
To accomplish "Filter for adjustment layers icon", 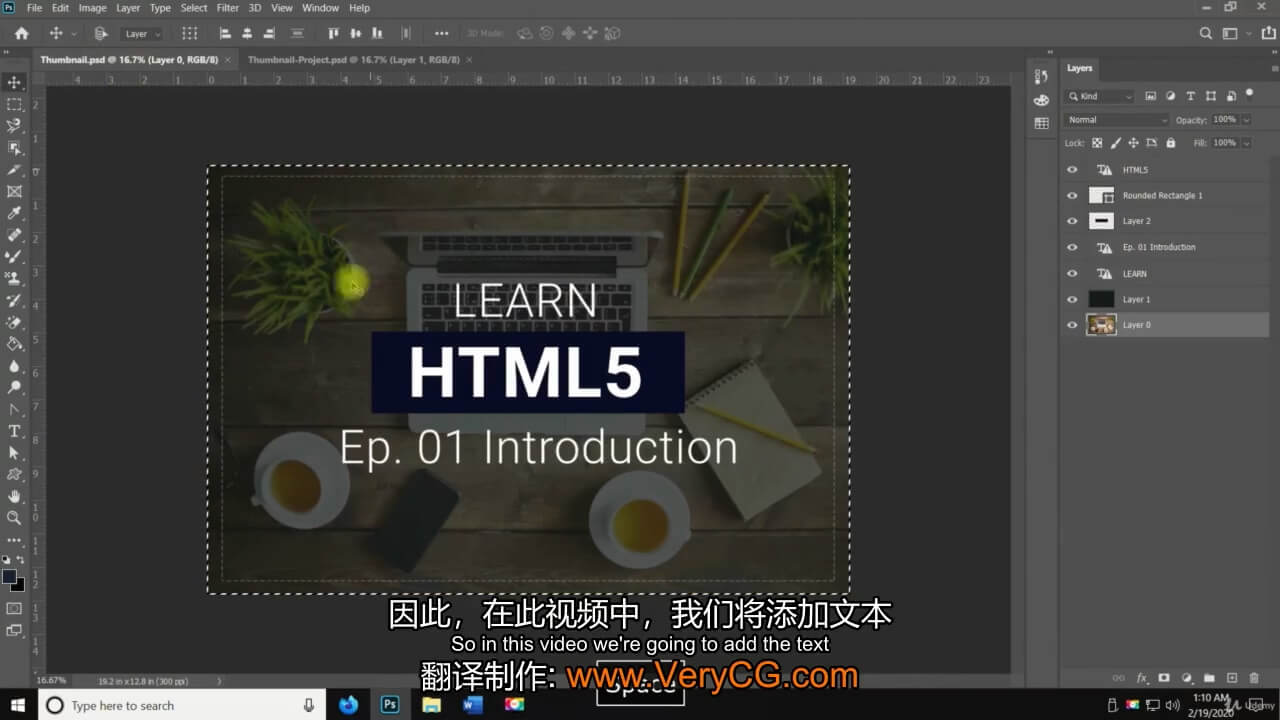I will (1170, 96).
